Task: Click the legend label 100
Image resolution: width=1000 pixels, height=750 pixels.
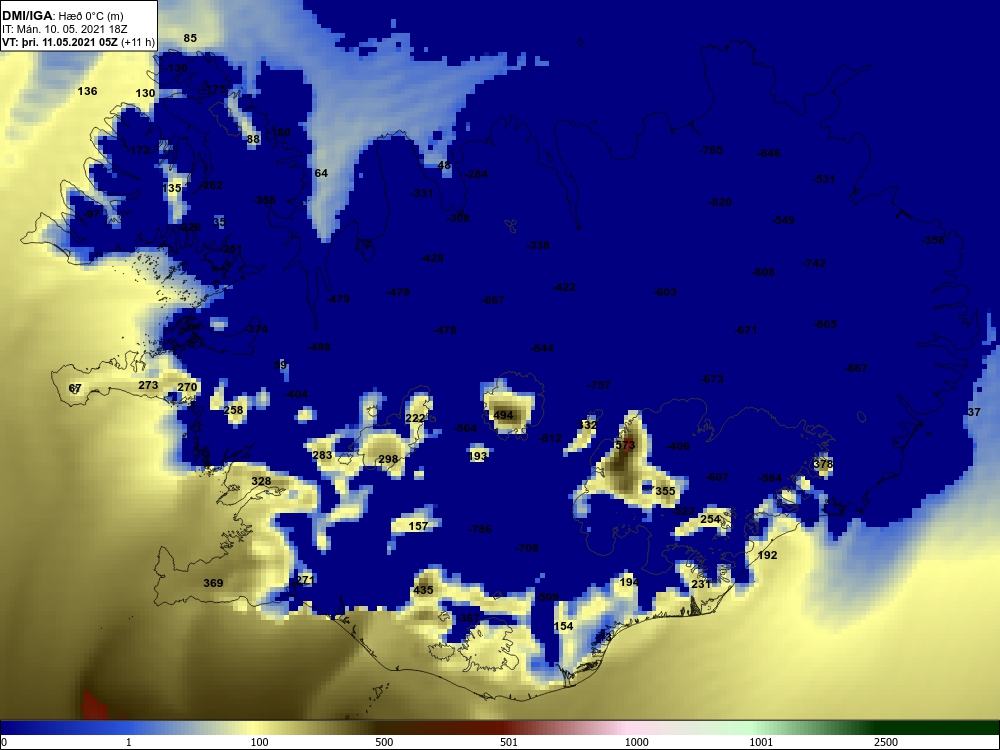Action: tap(259, 742)
